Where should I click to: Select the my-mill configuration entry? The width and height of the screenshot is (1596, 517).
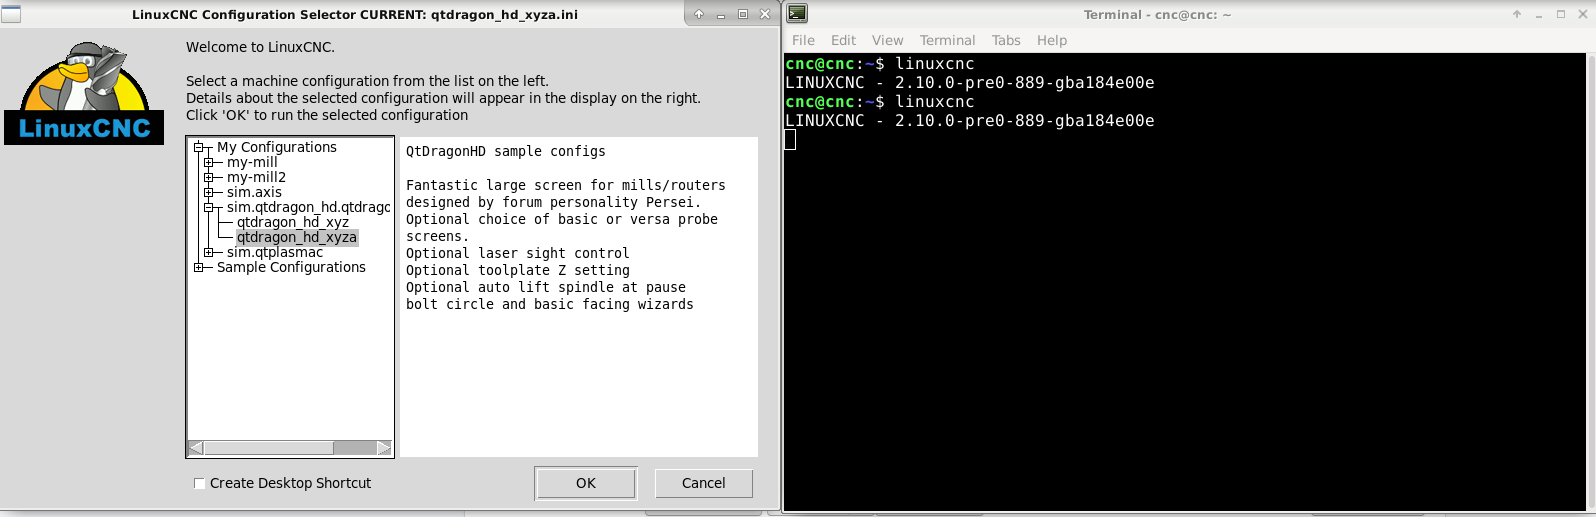click(252, 162)
